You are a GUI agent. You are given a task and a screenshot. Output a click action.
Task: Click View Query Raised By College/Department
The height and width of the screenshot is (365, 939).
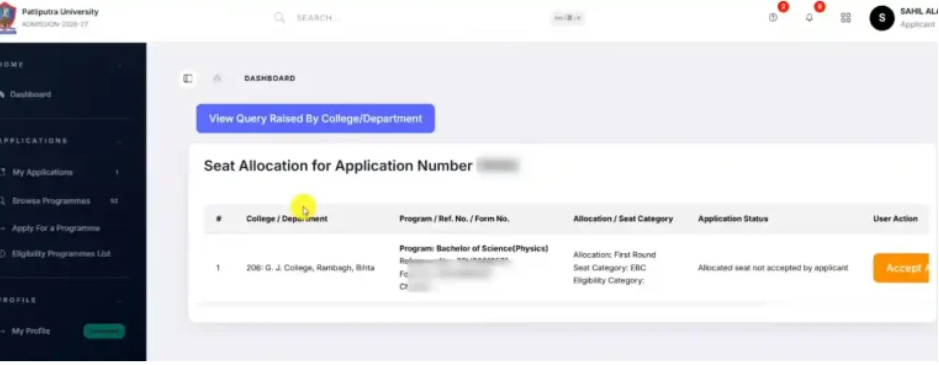point(316,119)
